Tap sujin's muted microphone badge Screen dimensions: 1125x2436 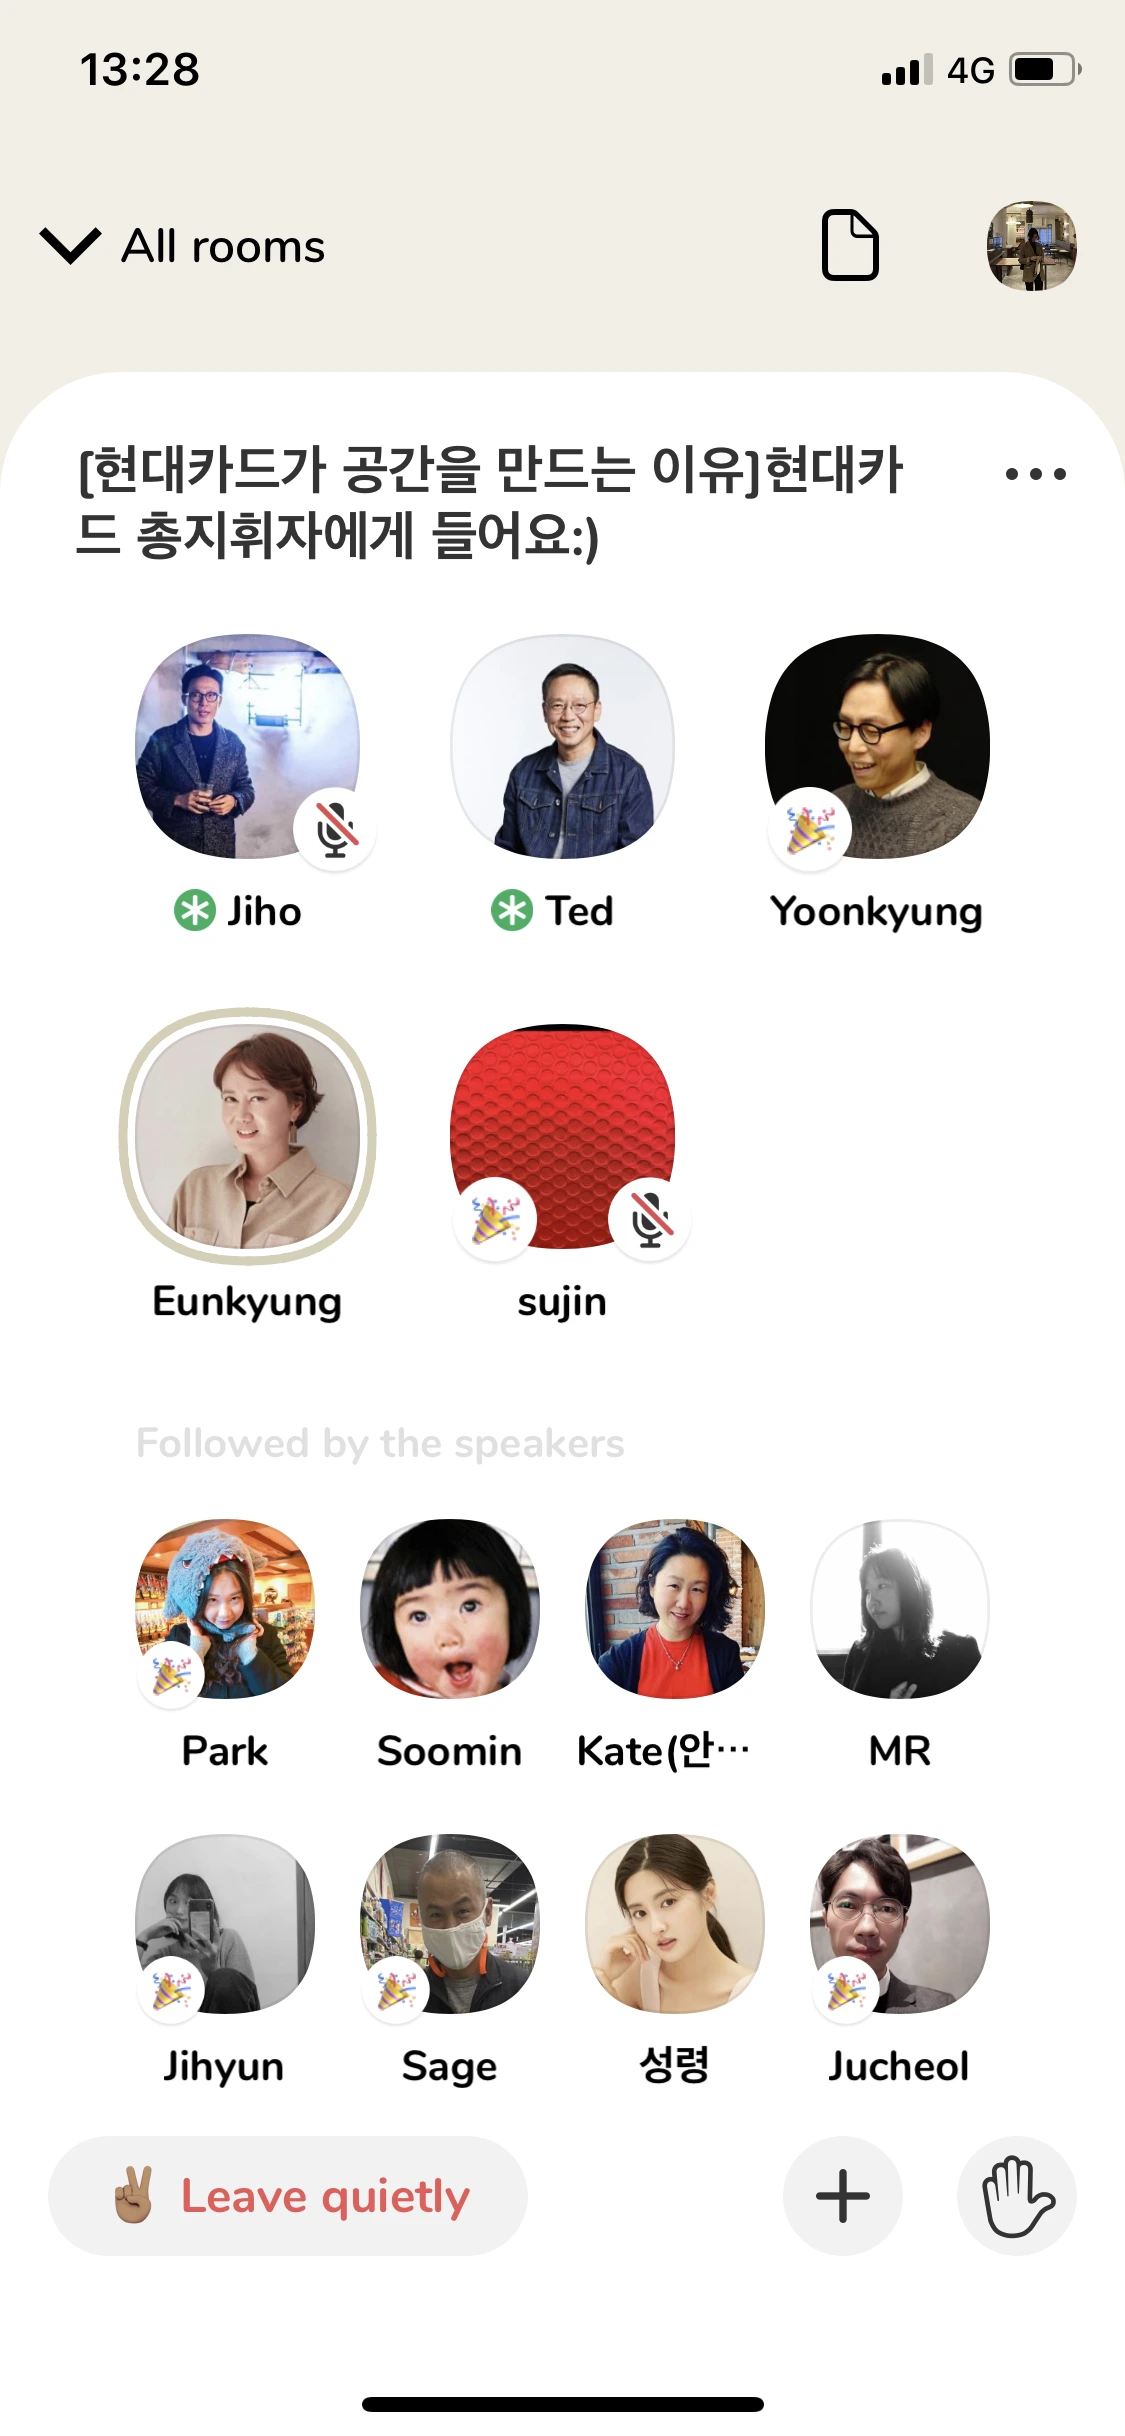[650, 1219]
